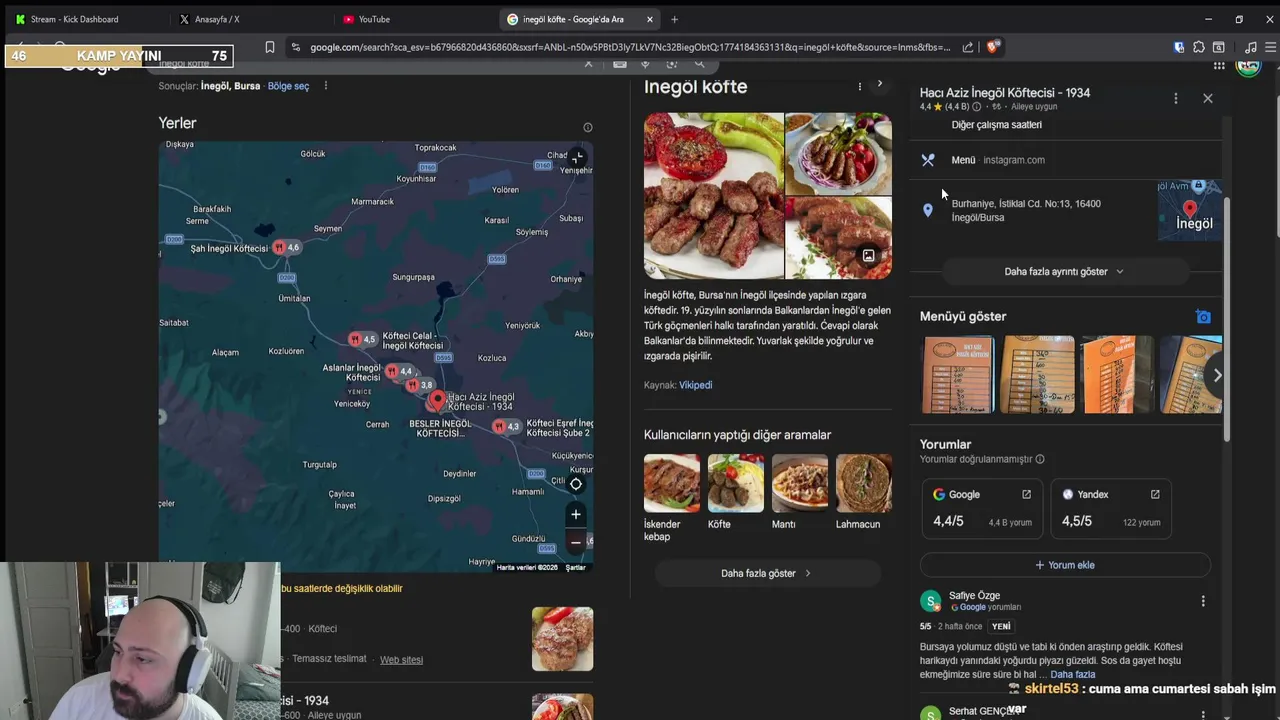Viewport: 1280px width, 720px height.
Task: Open the Brave Shields lion icon
Action: tap(992, 47)
